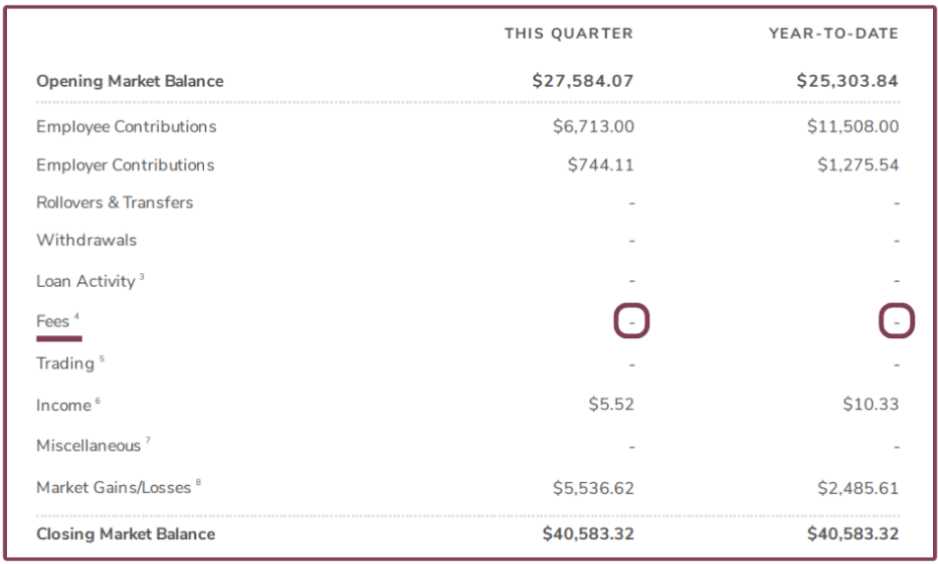
Task: Click the circled Fees dash under This Quarter
Action: 631,323
